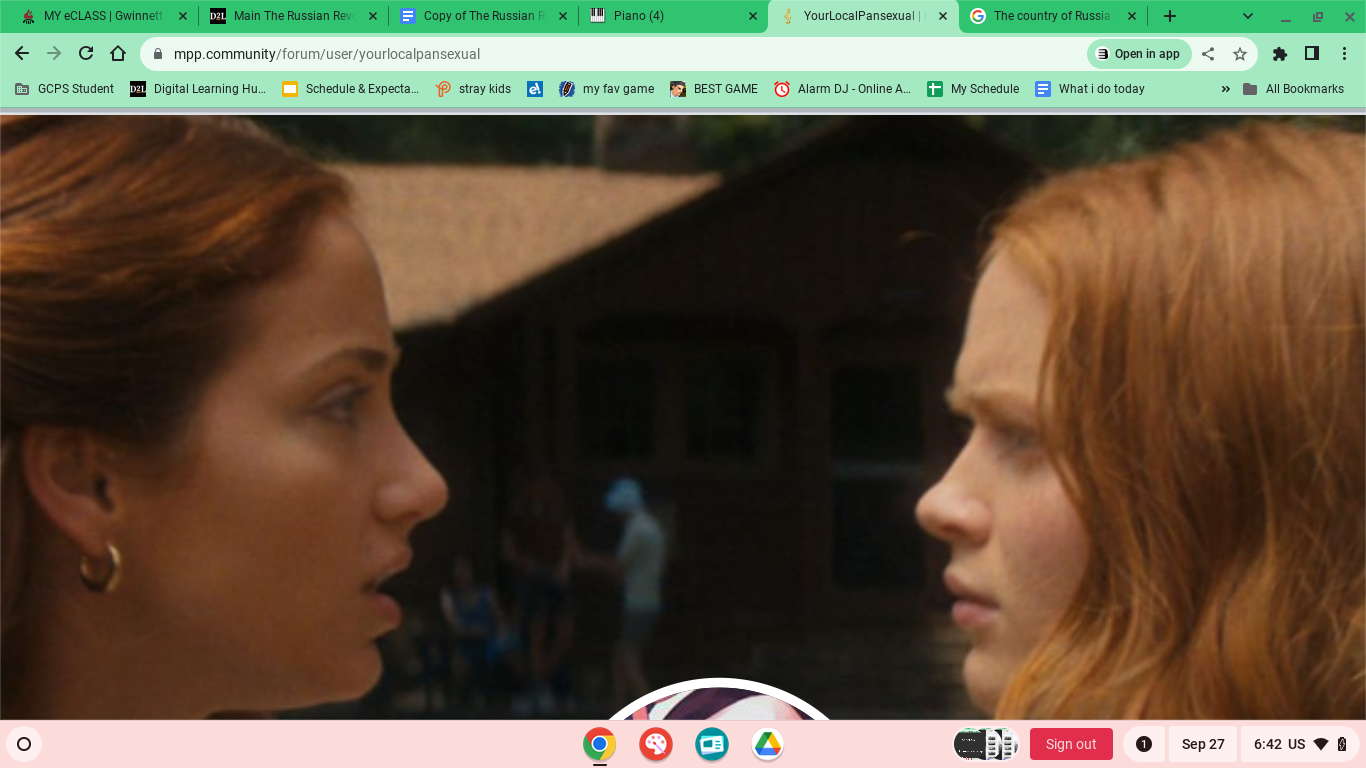The width and height of the screenshot is (1366, 768).
Task: Click the US keyboard layout indicator
Action: coord(1297,744)
